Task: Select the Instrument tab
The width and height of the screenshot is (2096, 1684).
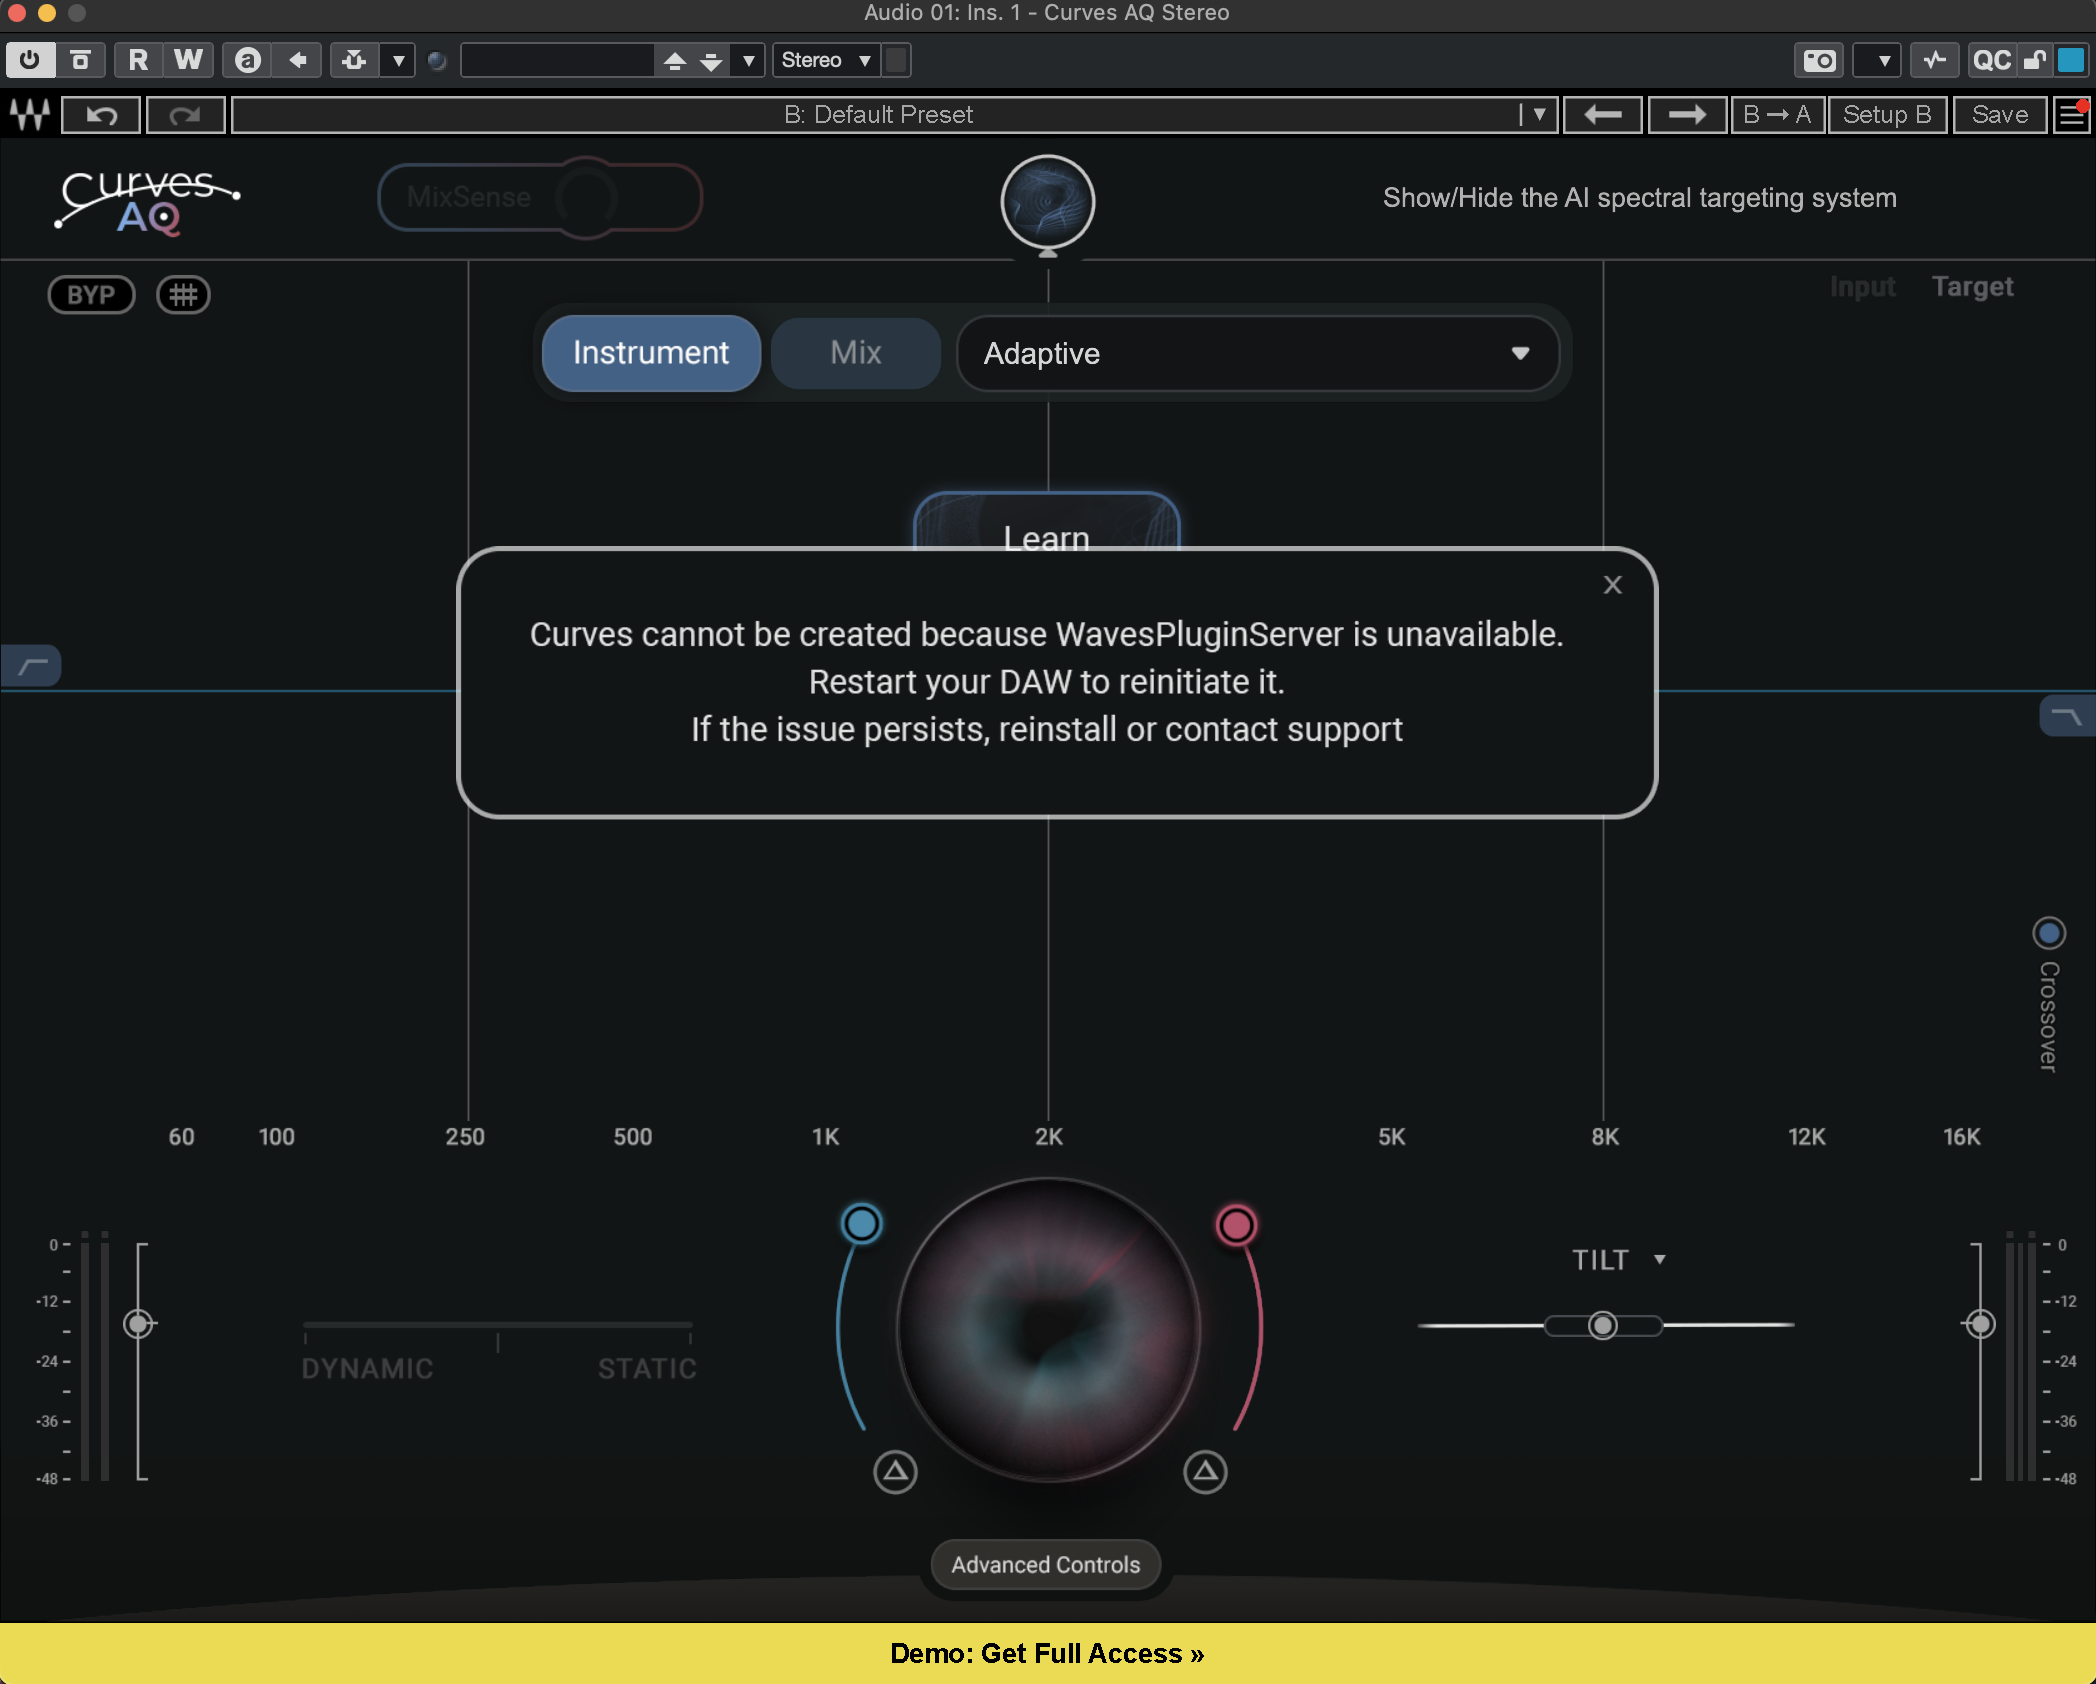Action: tap(651, 353)
